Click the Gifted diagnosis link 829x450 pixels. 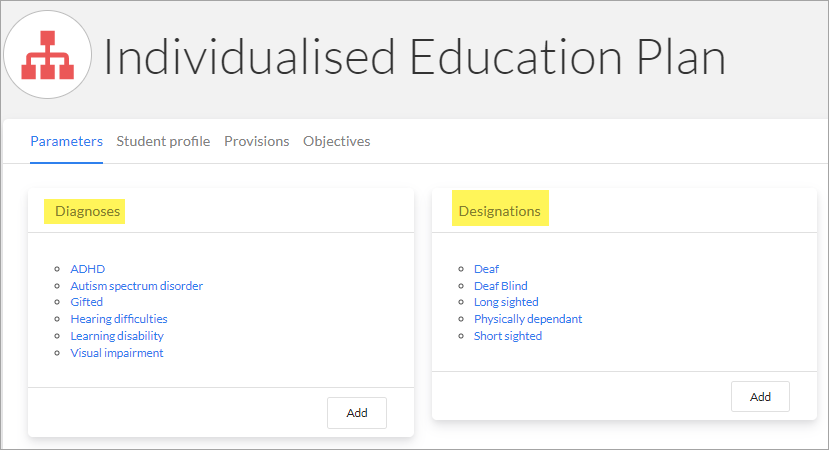[87, 302]
